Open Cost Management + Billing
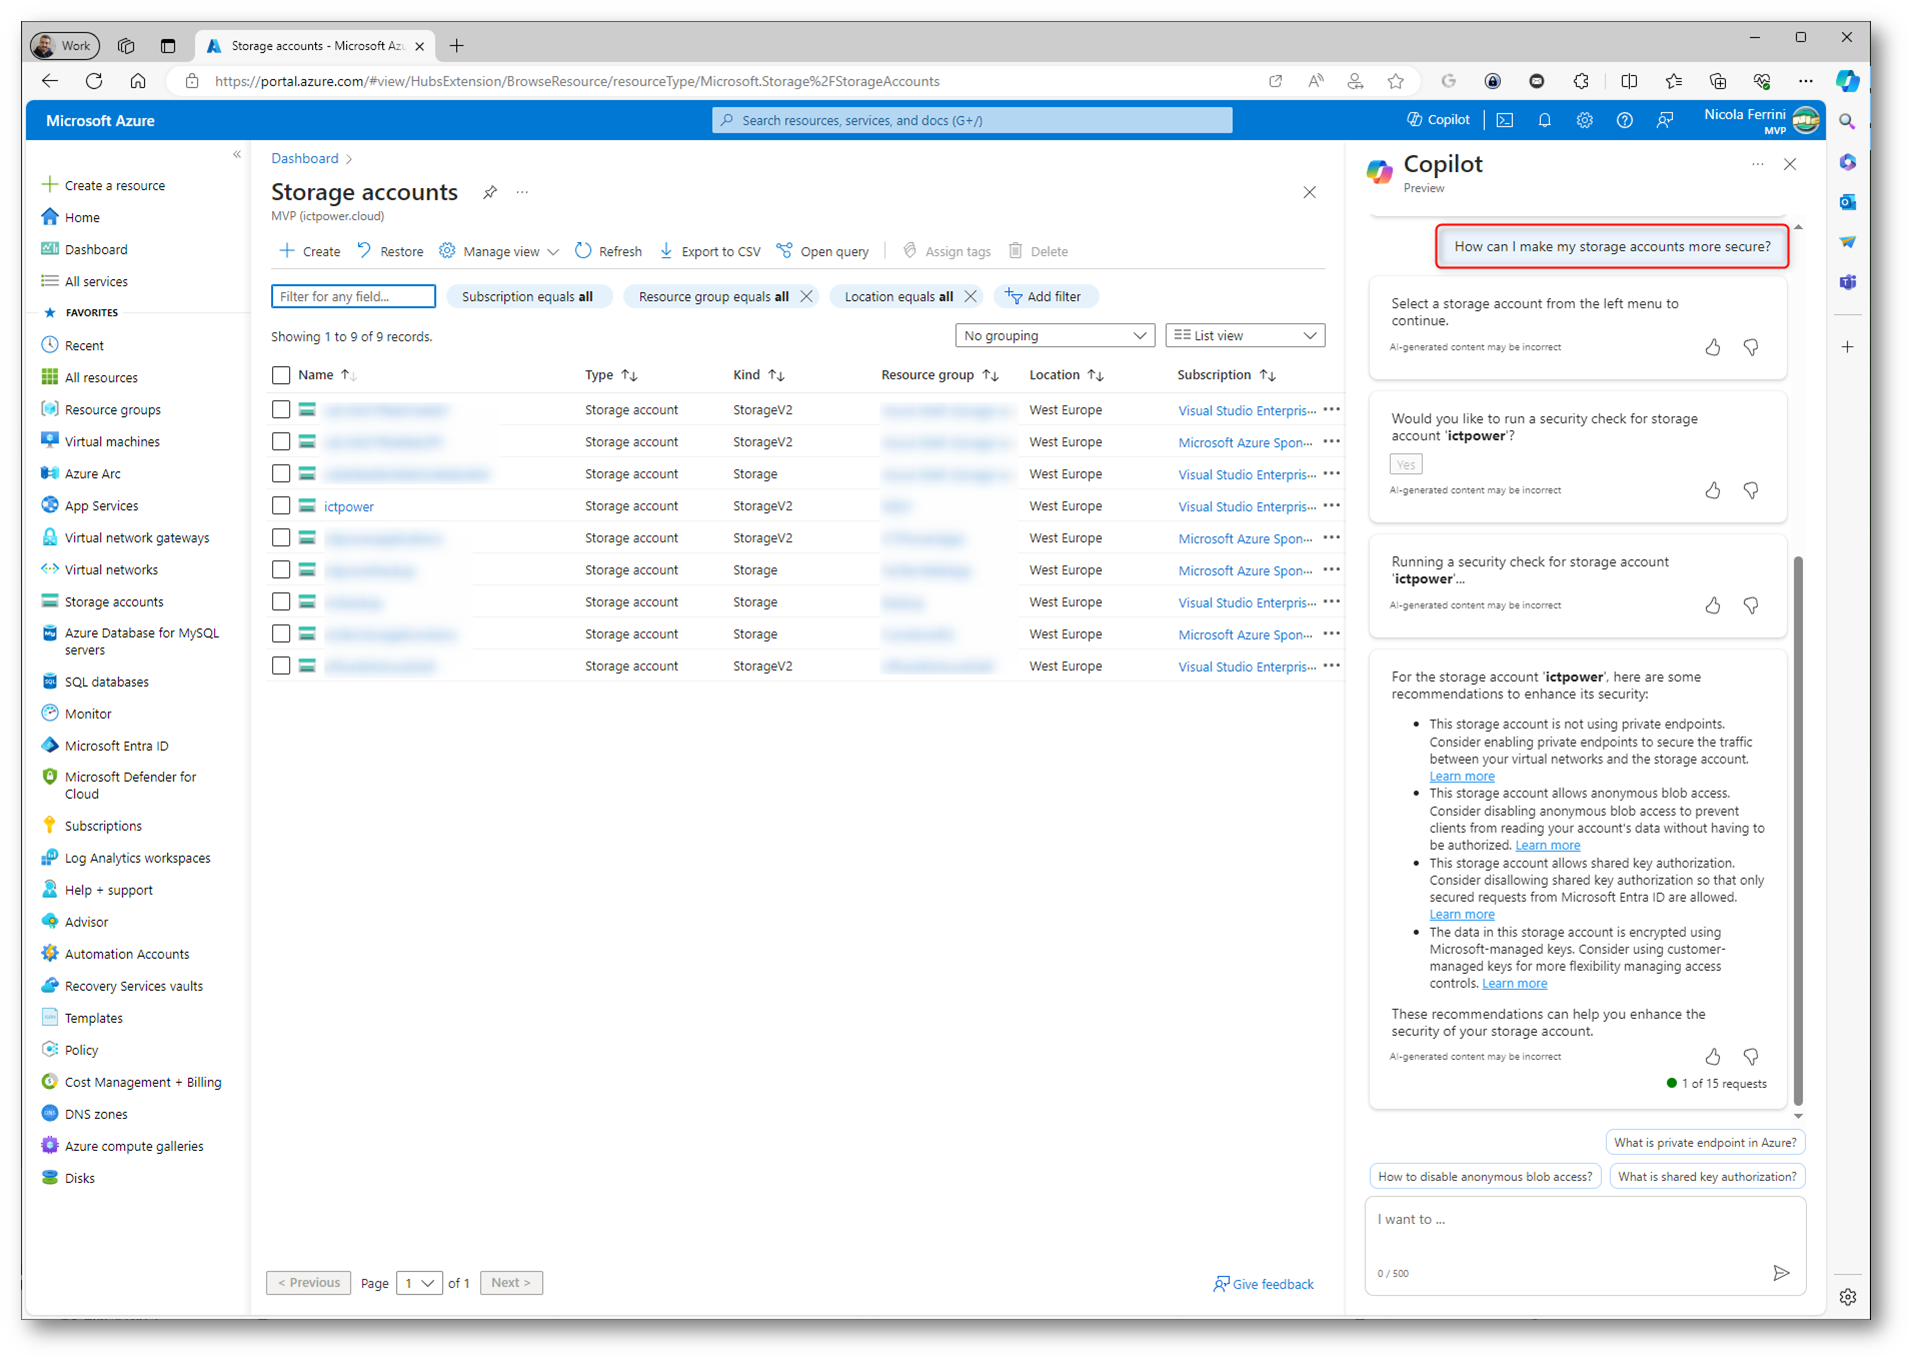 (143, 1082)
